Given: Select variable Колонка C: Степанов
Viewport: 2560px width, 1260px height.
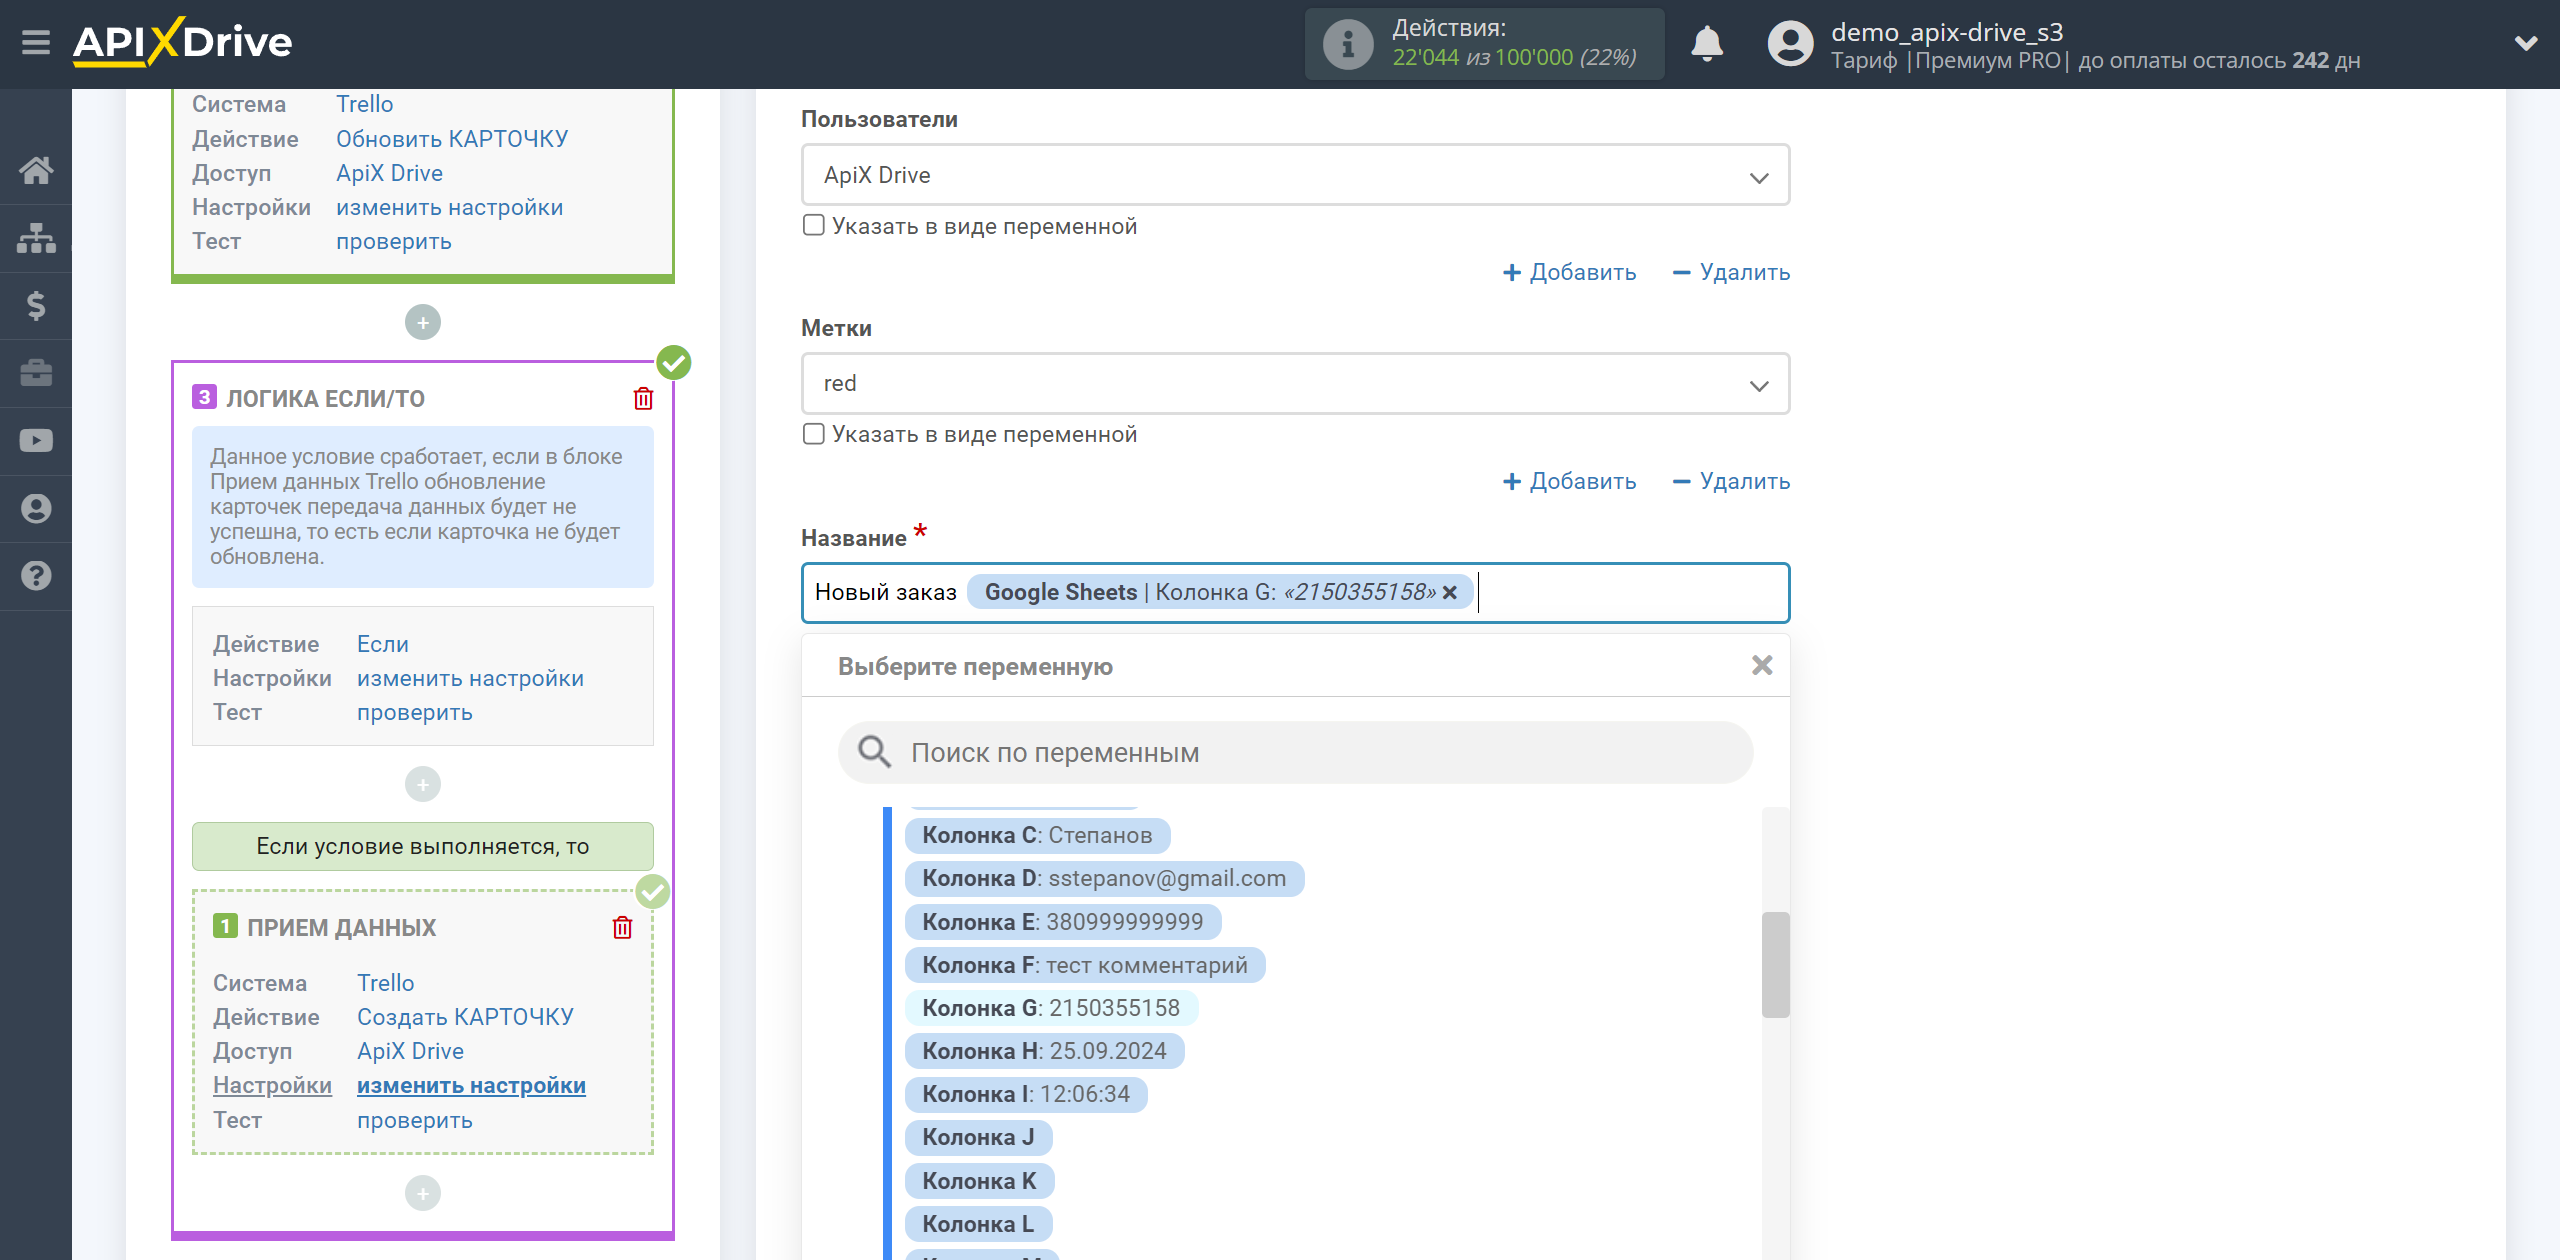Looking at the screenshot, I should pos(1037,835).
